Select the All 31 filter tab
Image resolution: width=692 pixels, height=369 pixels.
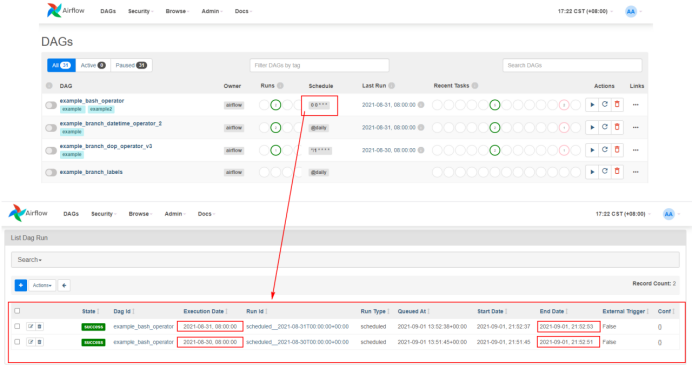click(x=61, y=65)
